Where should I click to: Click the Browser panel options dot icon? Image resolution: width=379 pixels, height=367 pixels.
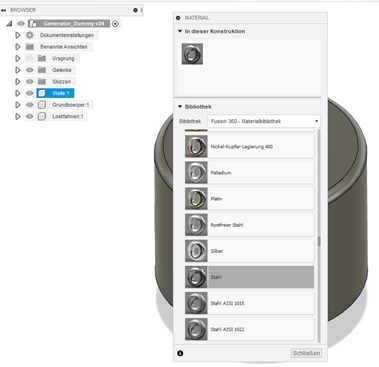pyautogui.click(x=135, y=10)
